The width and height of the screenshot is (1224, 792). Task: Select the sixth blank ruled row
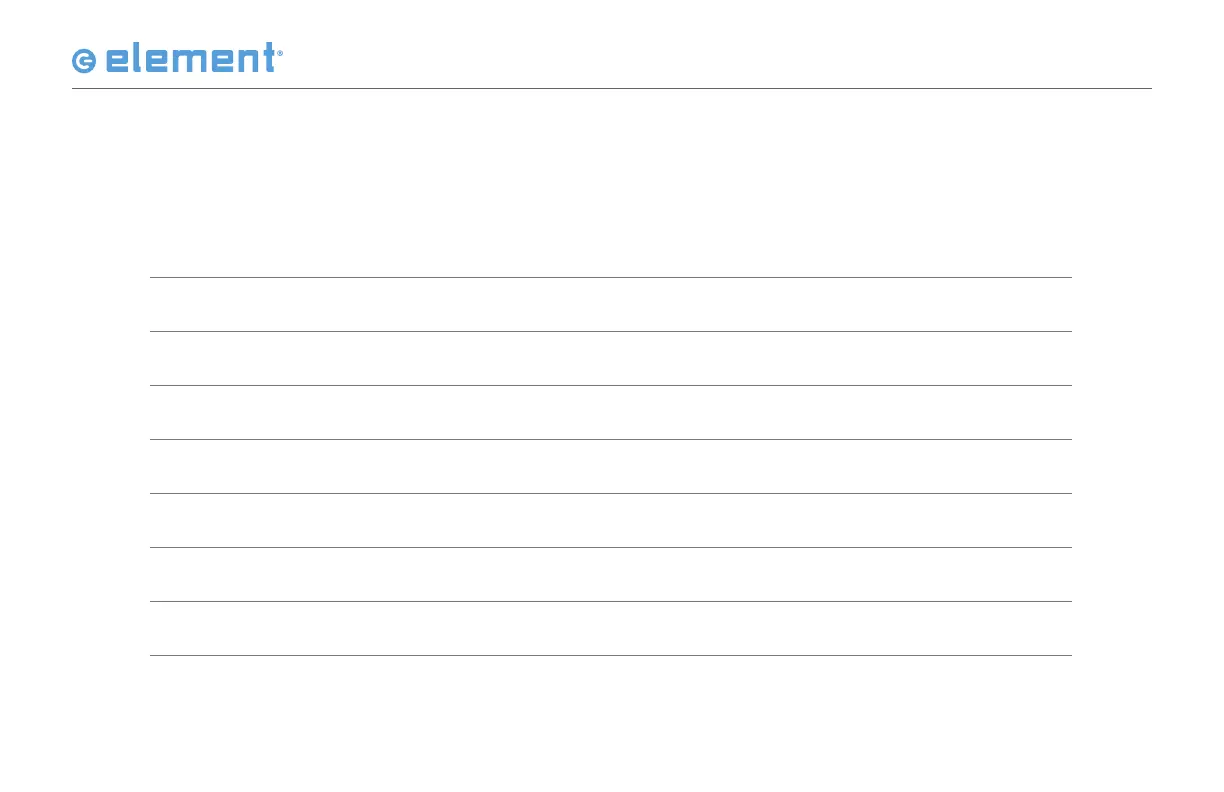click(x=610, y=575)
